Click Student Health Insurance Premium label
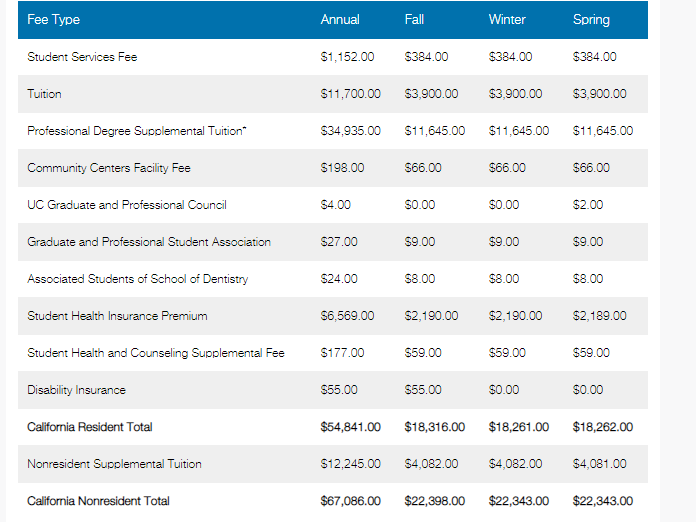Viewport: 696px width, 522px height. (117, 316)
